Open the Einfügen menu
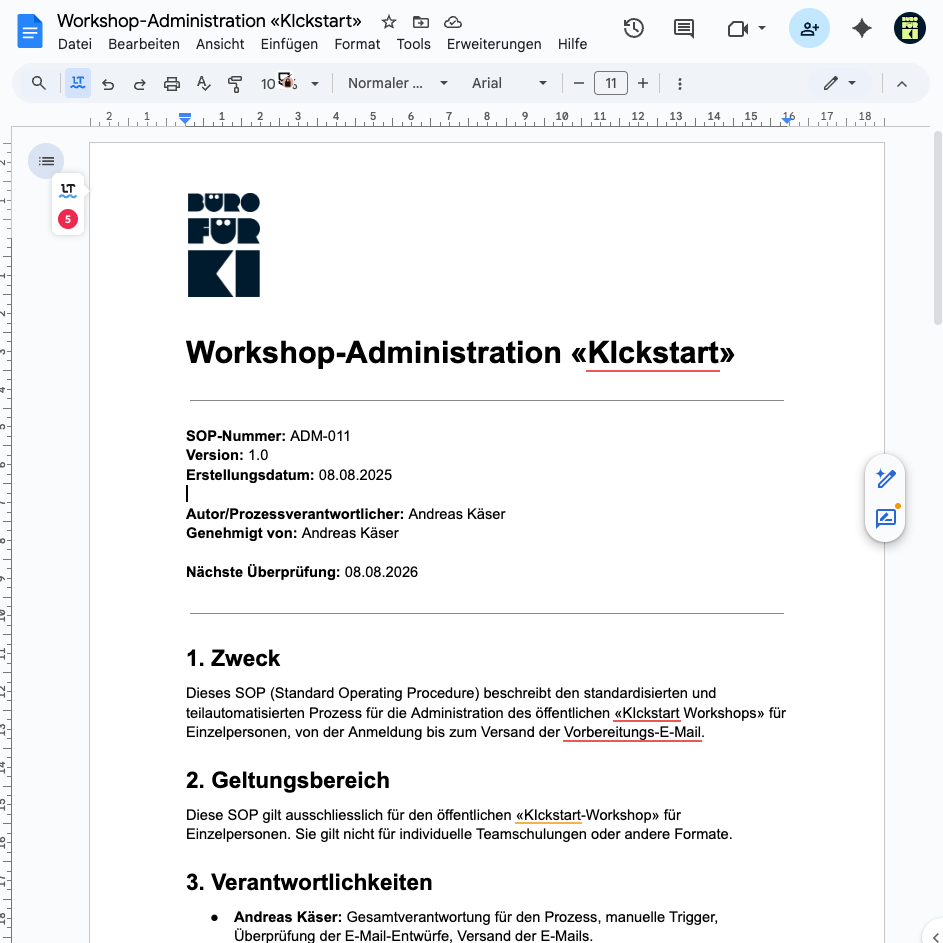The height and width of the screenshot is (943, 943). coord(289,45)
